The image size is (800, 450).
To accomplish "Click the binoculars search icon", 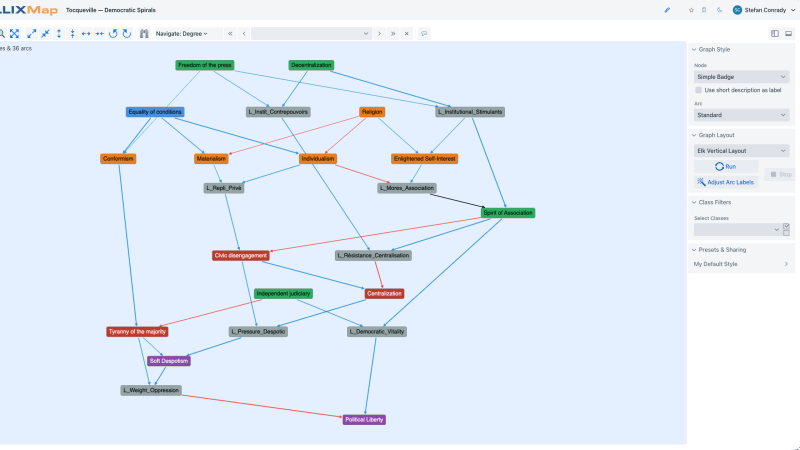I will pos(144,34).
